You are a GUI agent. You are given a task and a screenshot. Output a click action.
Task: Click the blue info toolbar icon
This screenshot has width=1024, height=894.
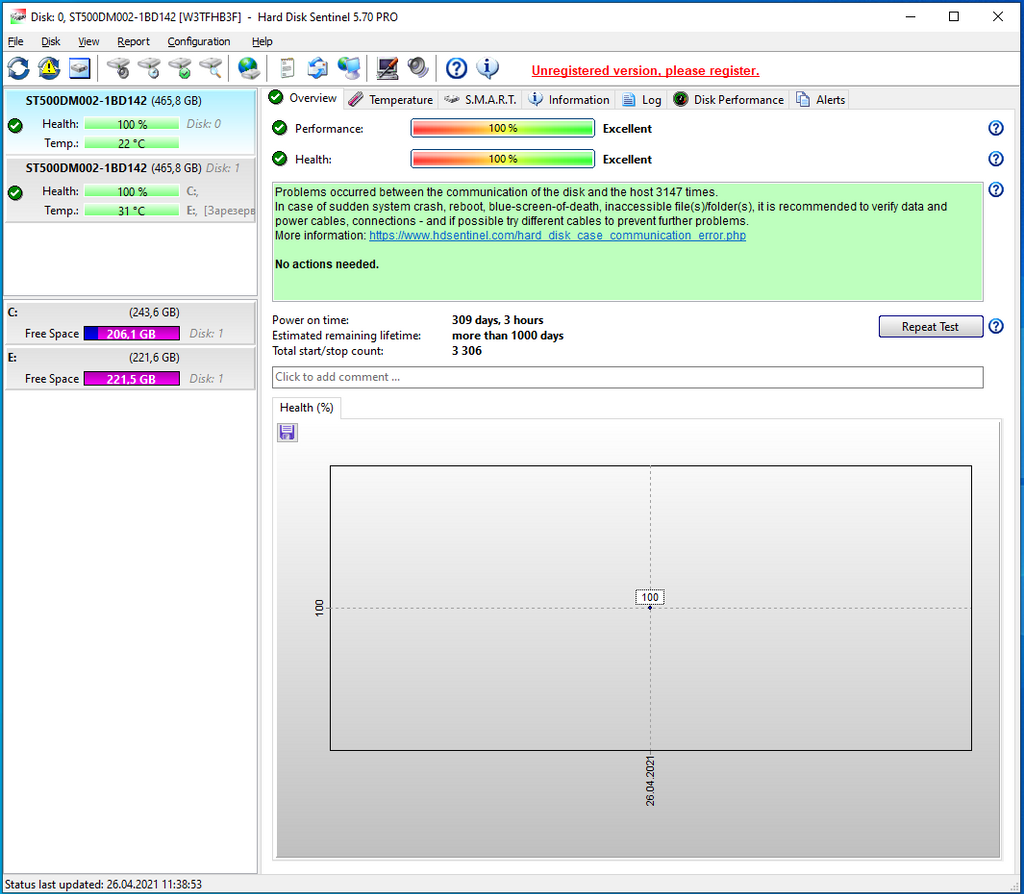[x=487, y=68]
